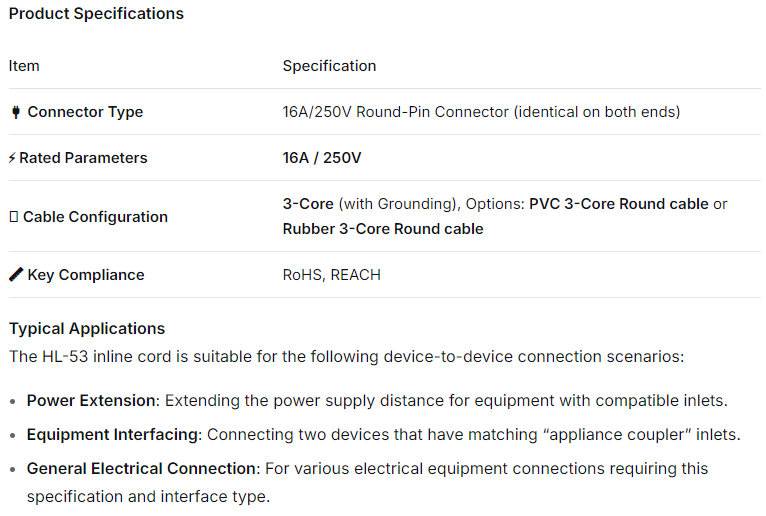
Task: Select the Connector Type row label
Action: pyautogui.click(x=85, y=112)
